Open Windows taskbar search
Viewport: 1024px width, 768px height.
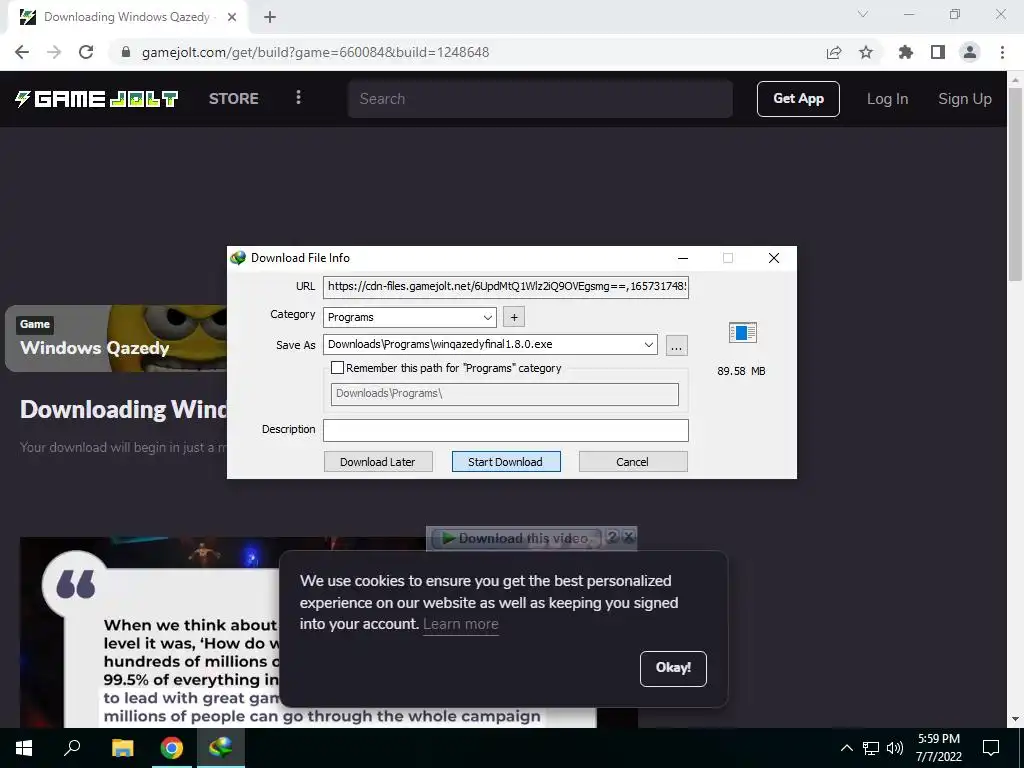pos(72,748)
